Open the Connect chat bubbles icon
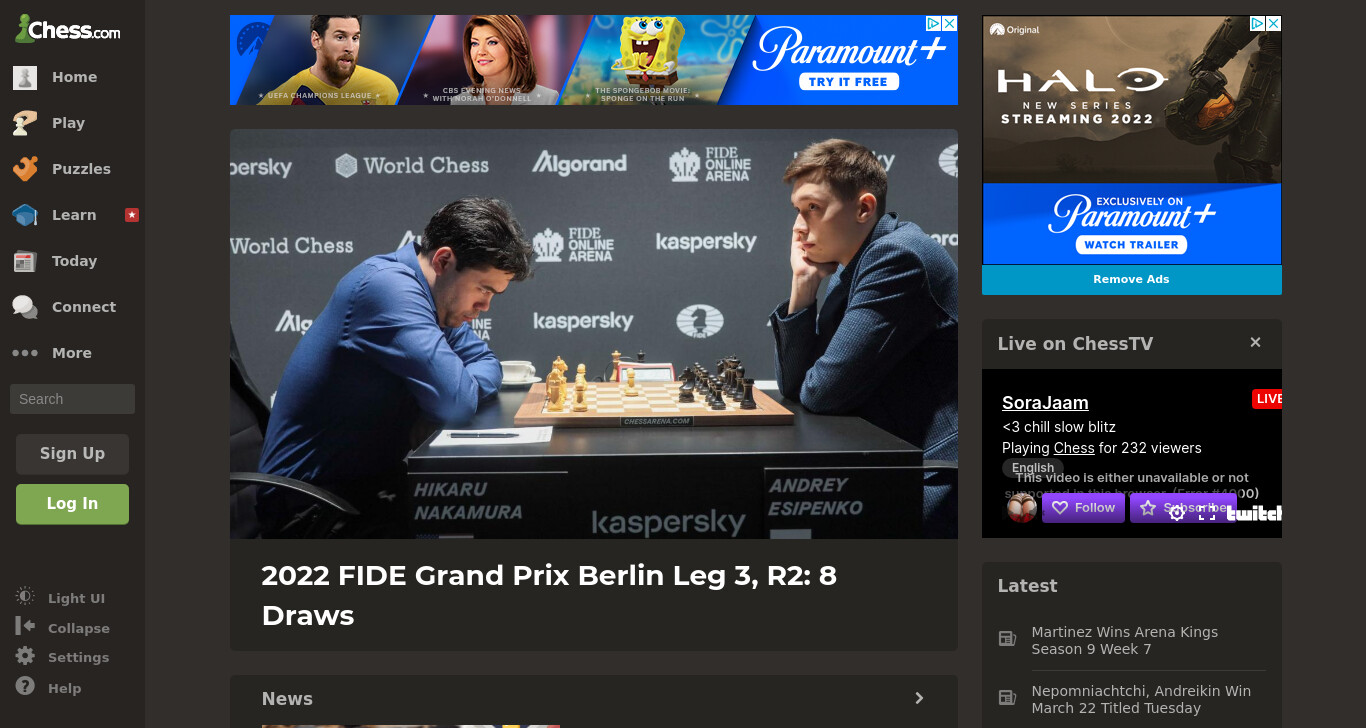 click(x=25, y=307)
